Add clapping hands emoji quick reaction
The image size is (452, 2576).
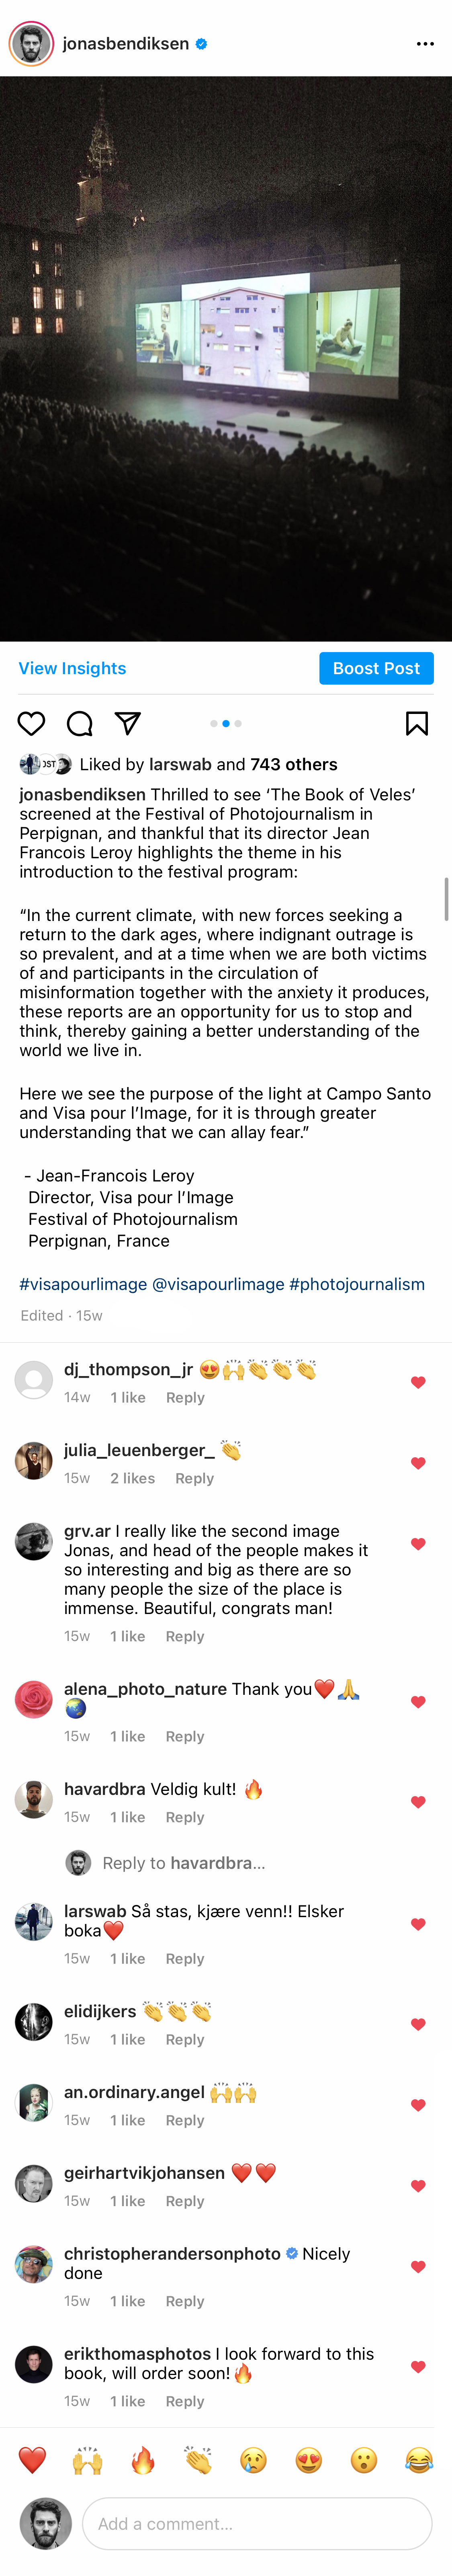pyautogui.click(x=198, y=2460)
